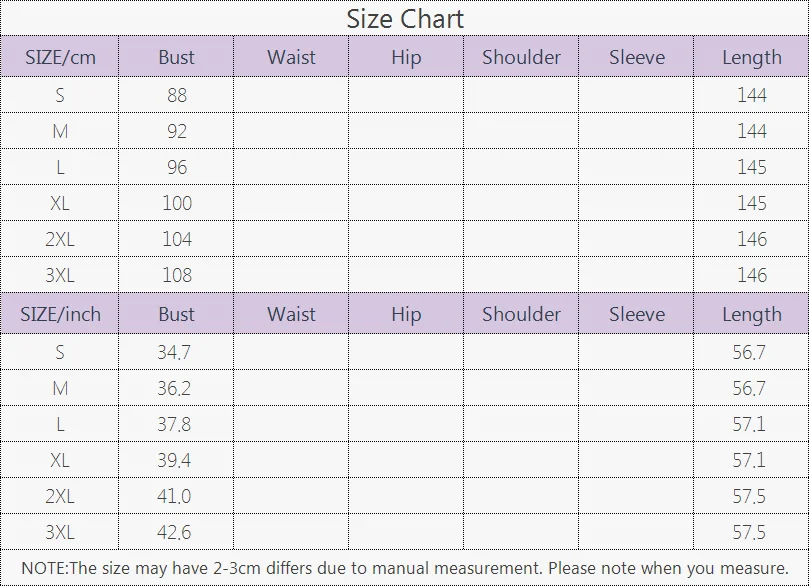Viewport: 809px width, 586px height.
Task: Select the SIZE/inch header cell
Action: tap(60, 314)
